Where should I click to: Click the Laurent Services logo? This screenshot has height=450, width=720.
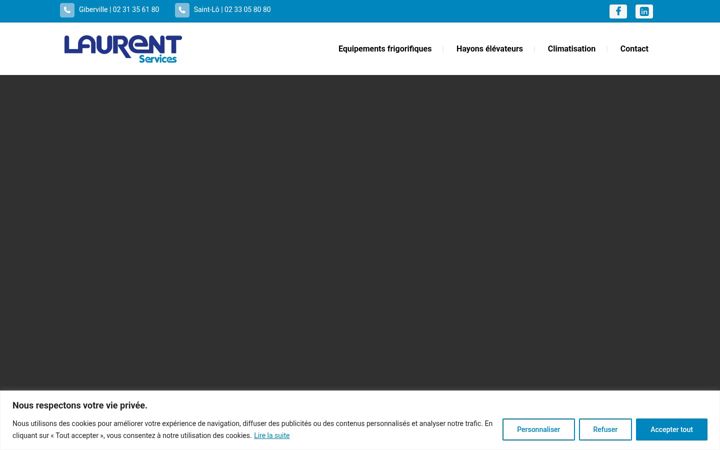click(x=123, y=49)
